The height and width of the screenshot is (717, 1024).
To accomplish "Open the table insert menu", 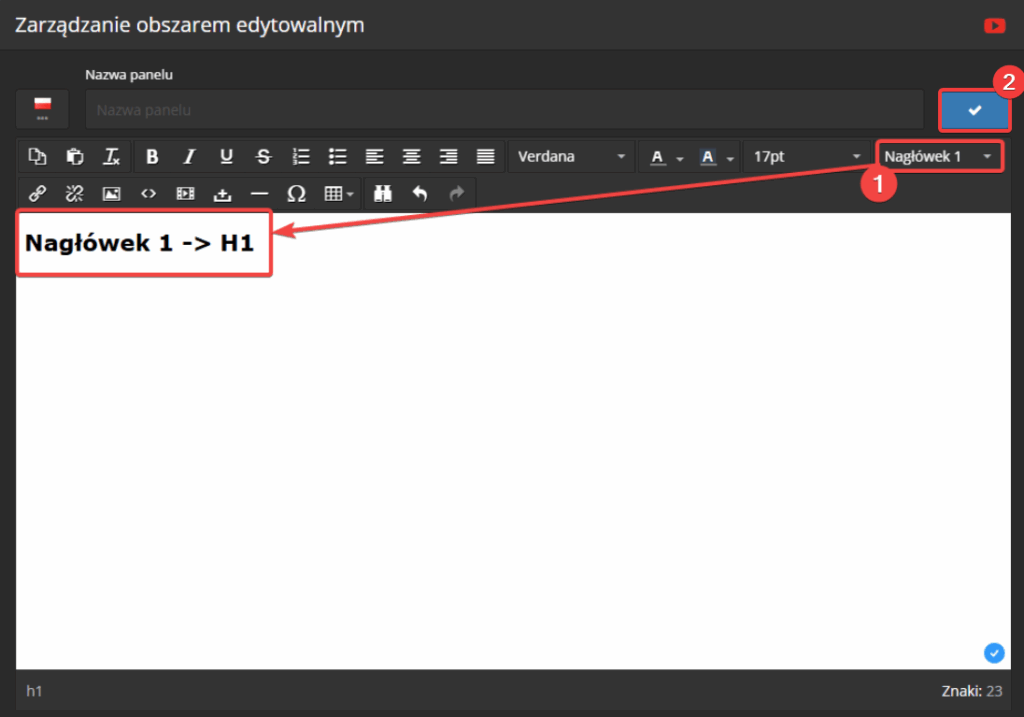I will [338, 193].
